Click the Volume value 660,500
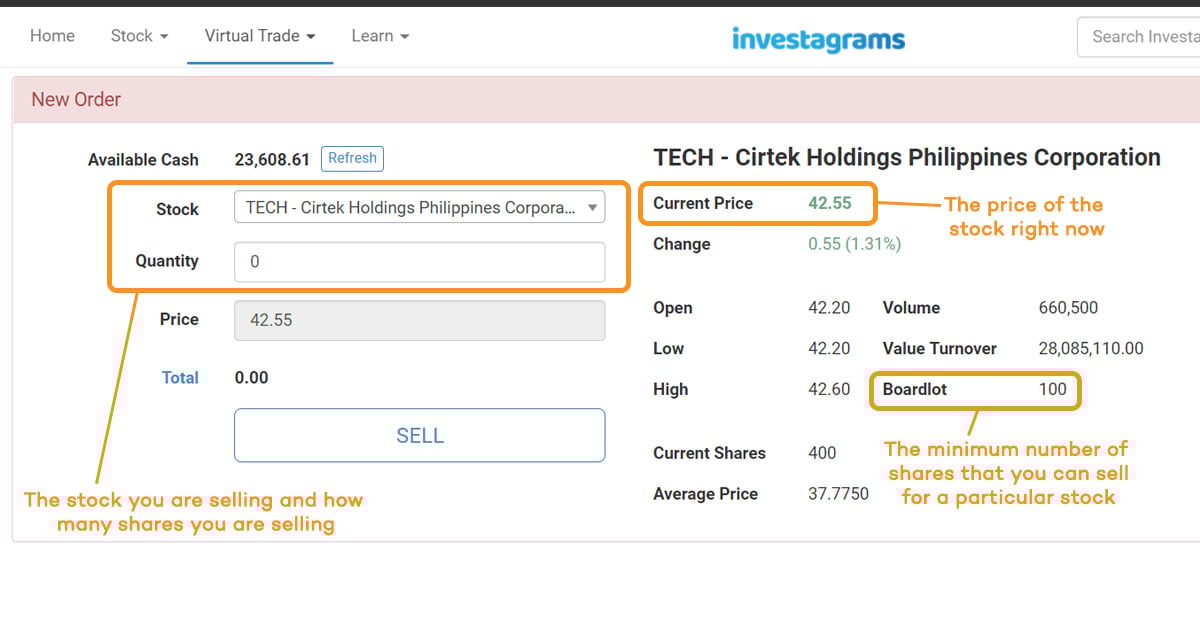This screenshot has height=630, width=1200. (x=1069, y=308)
